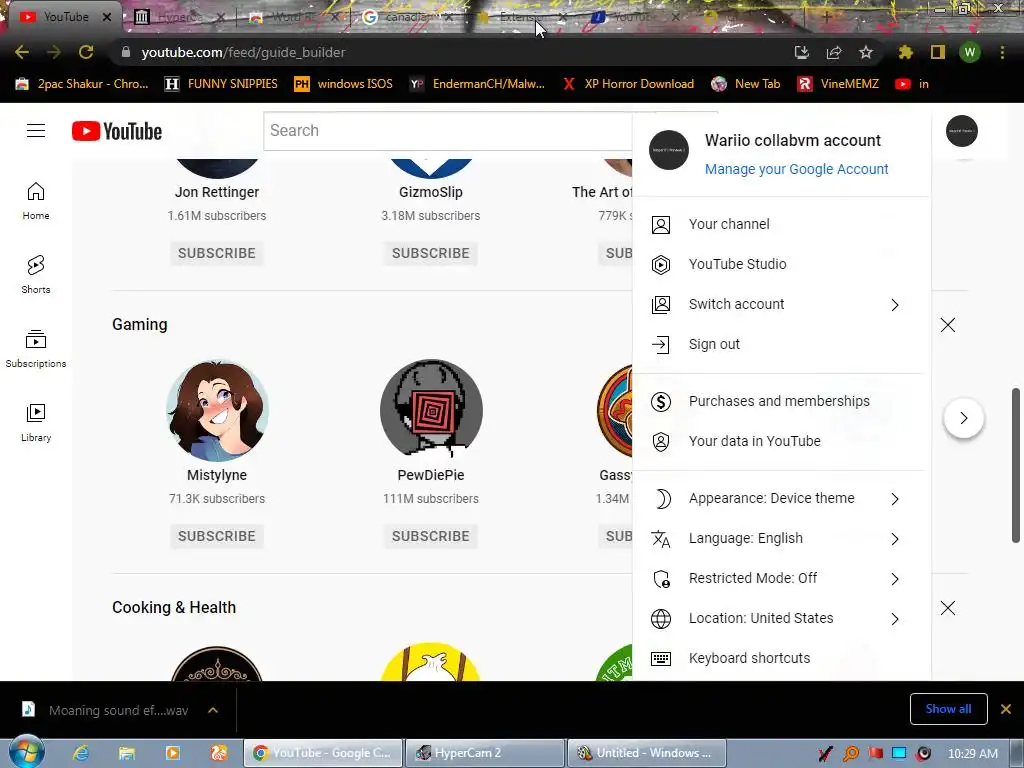Image resolution: width=1024 pixels, height=768 pixels.
Task: Subscribe to Jon Rettinger
Action: click(217, 253)
